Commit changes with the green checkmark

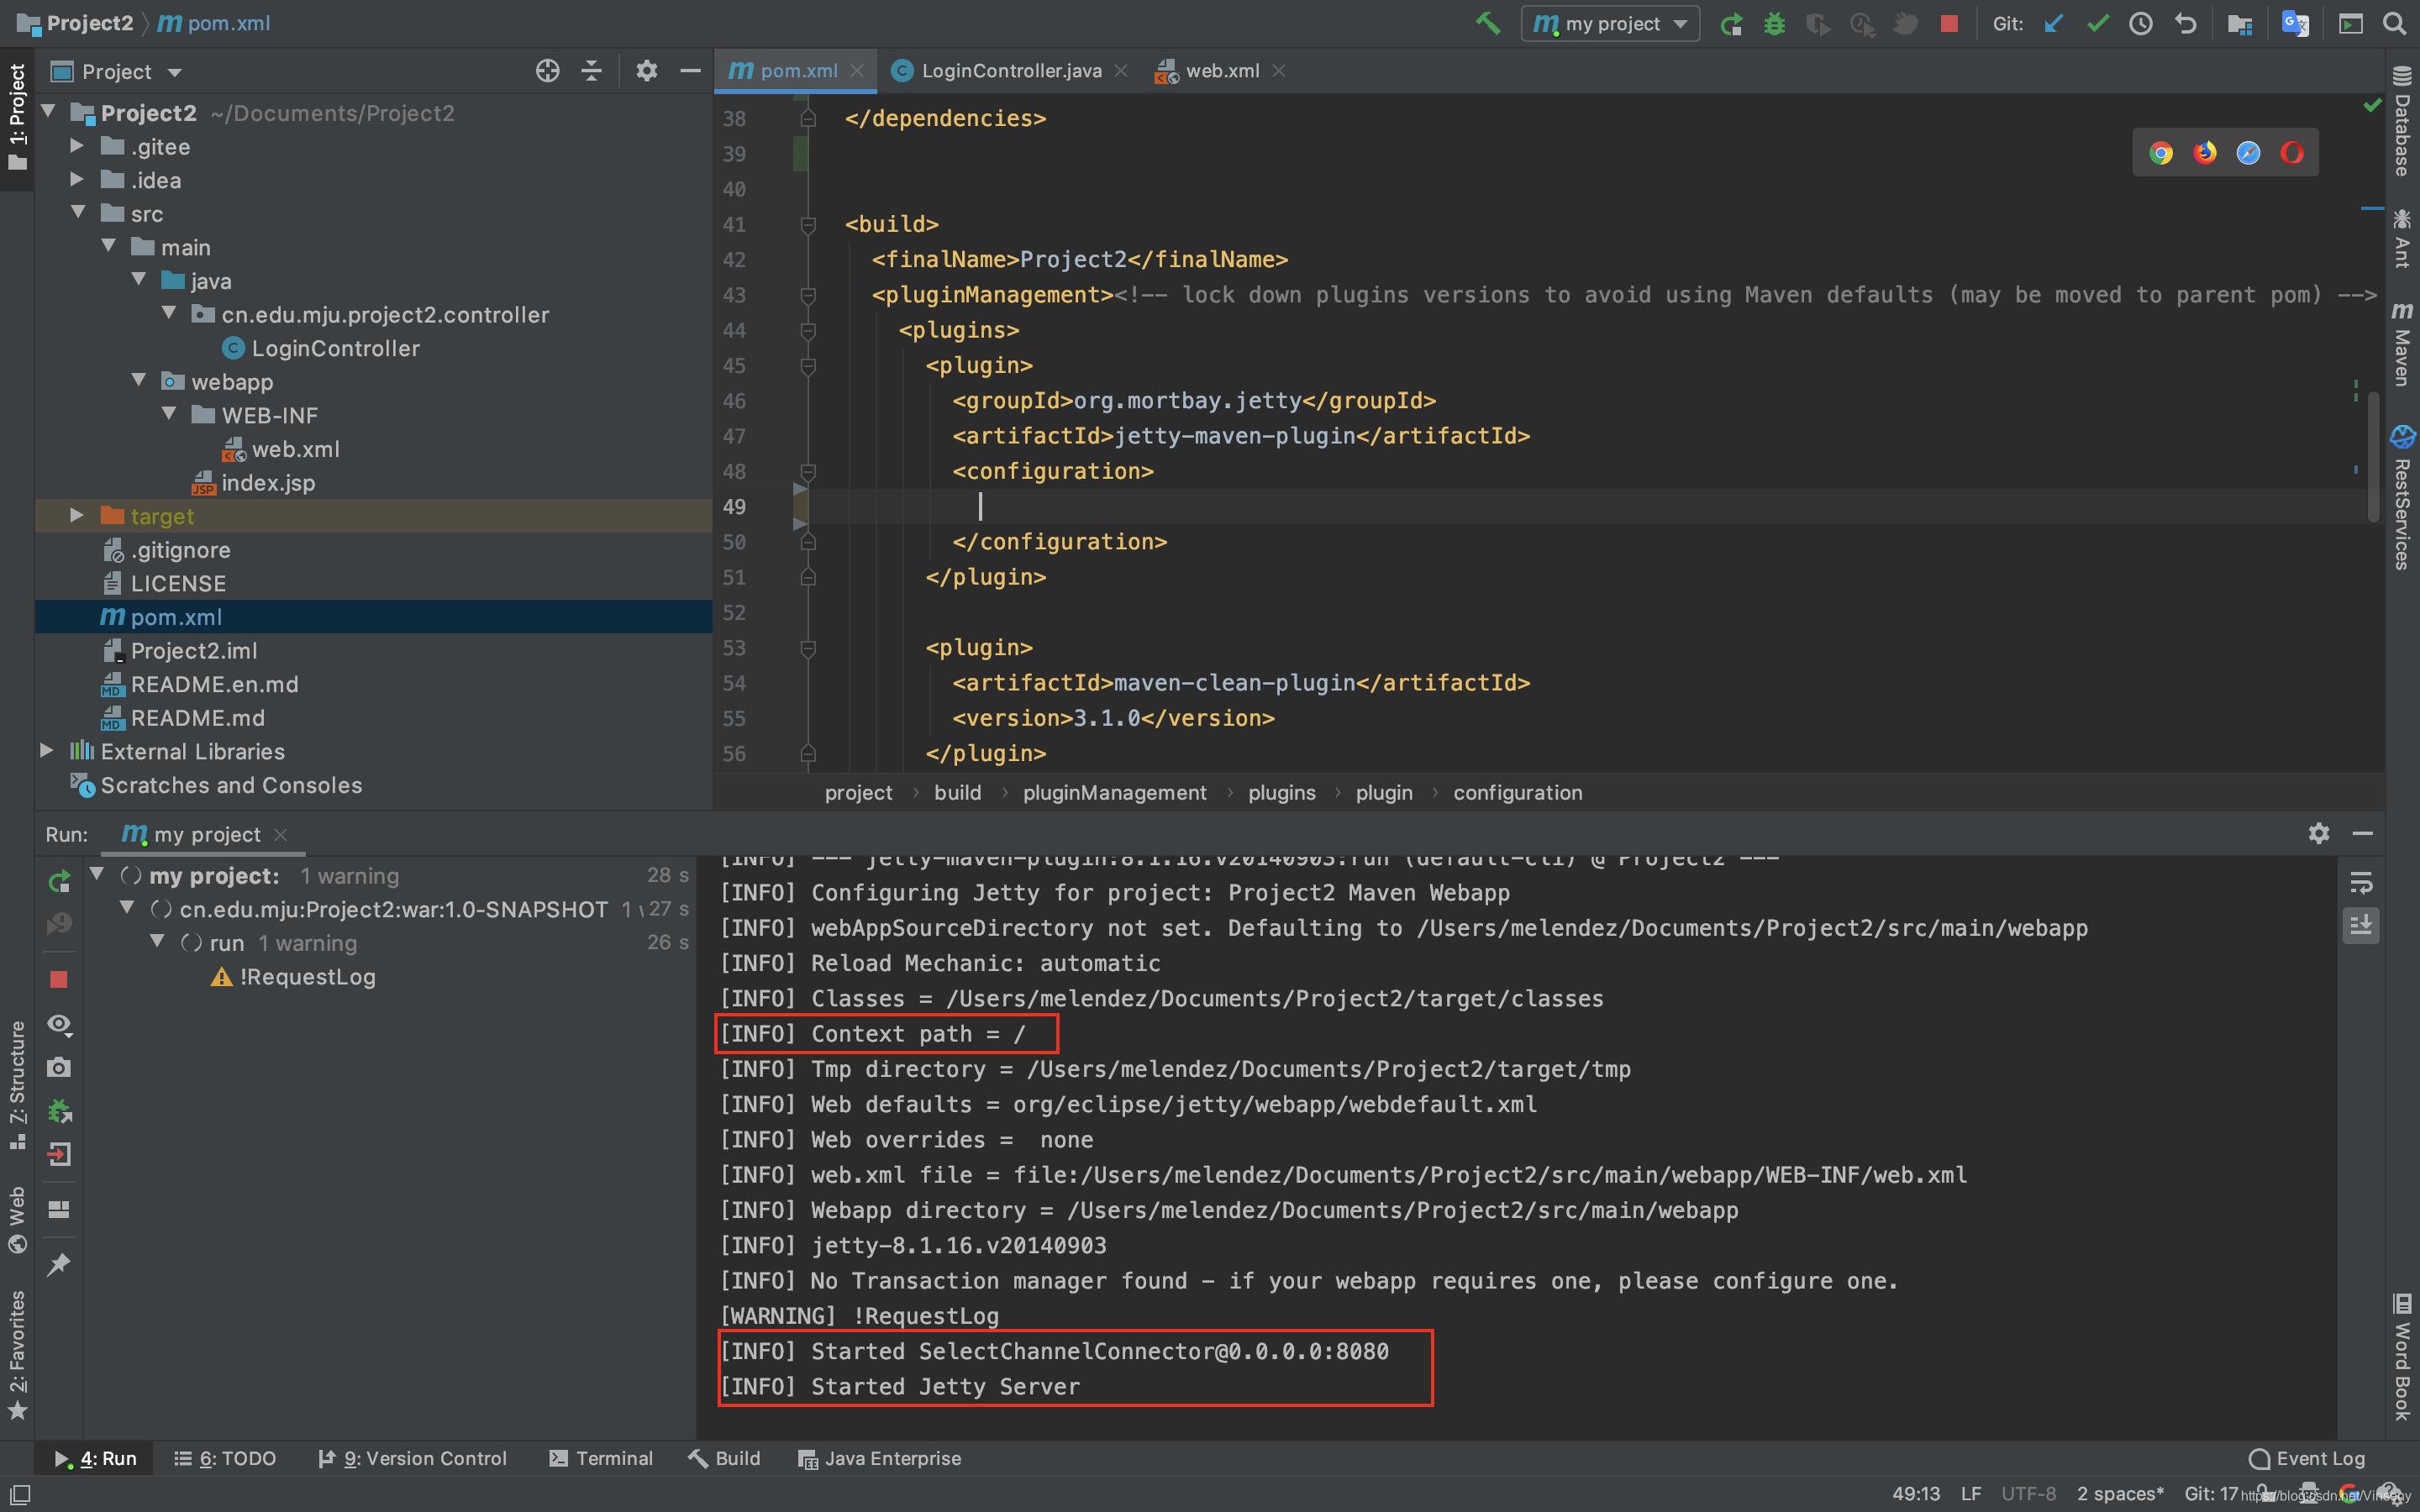tap(2098, 23)
